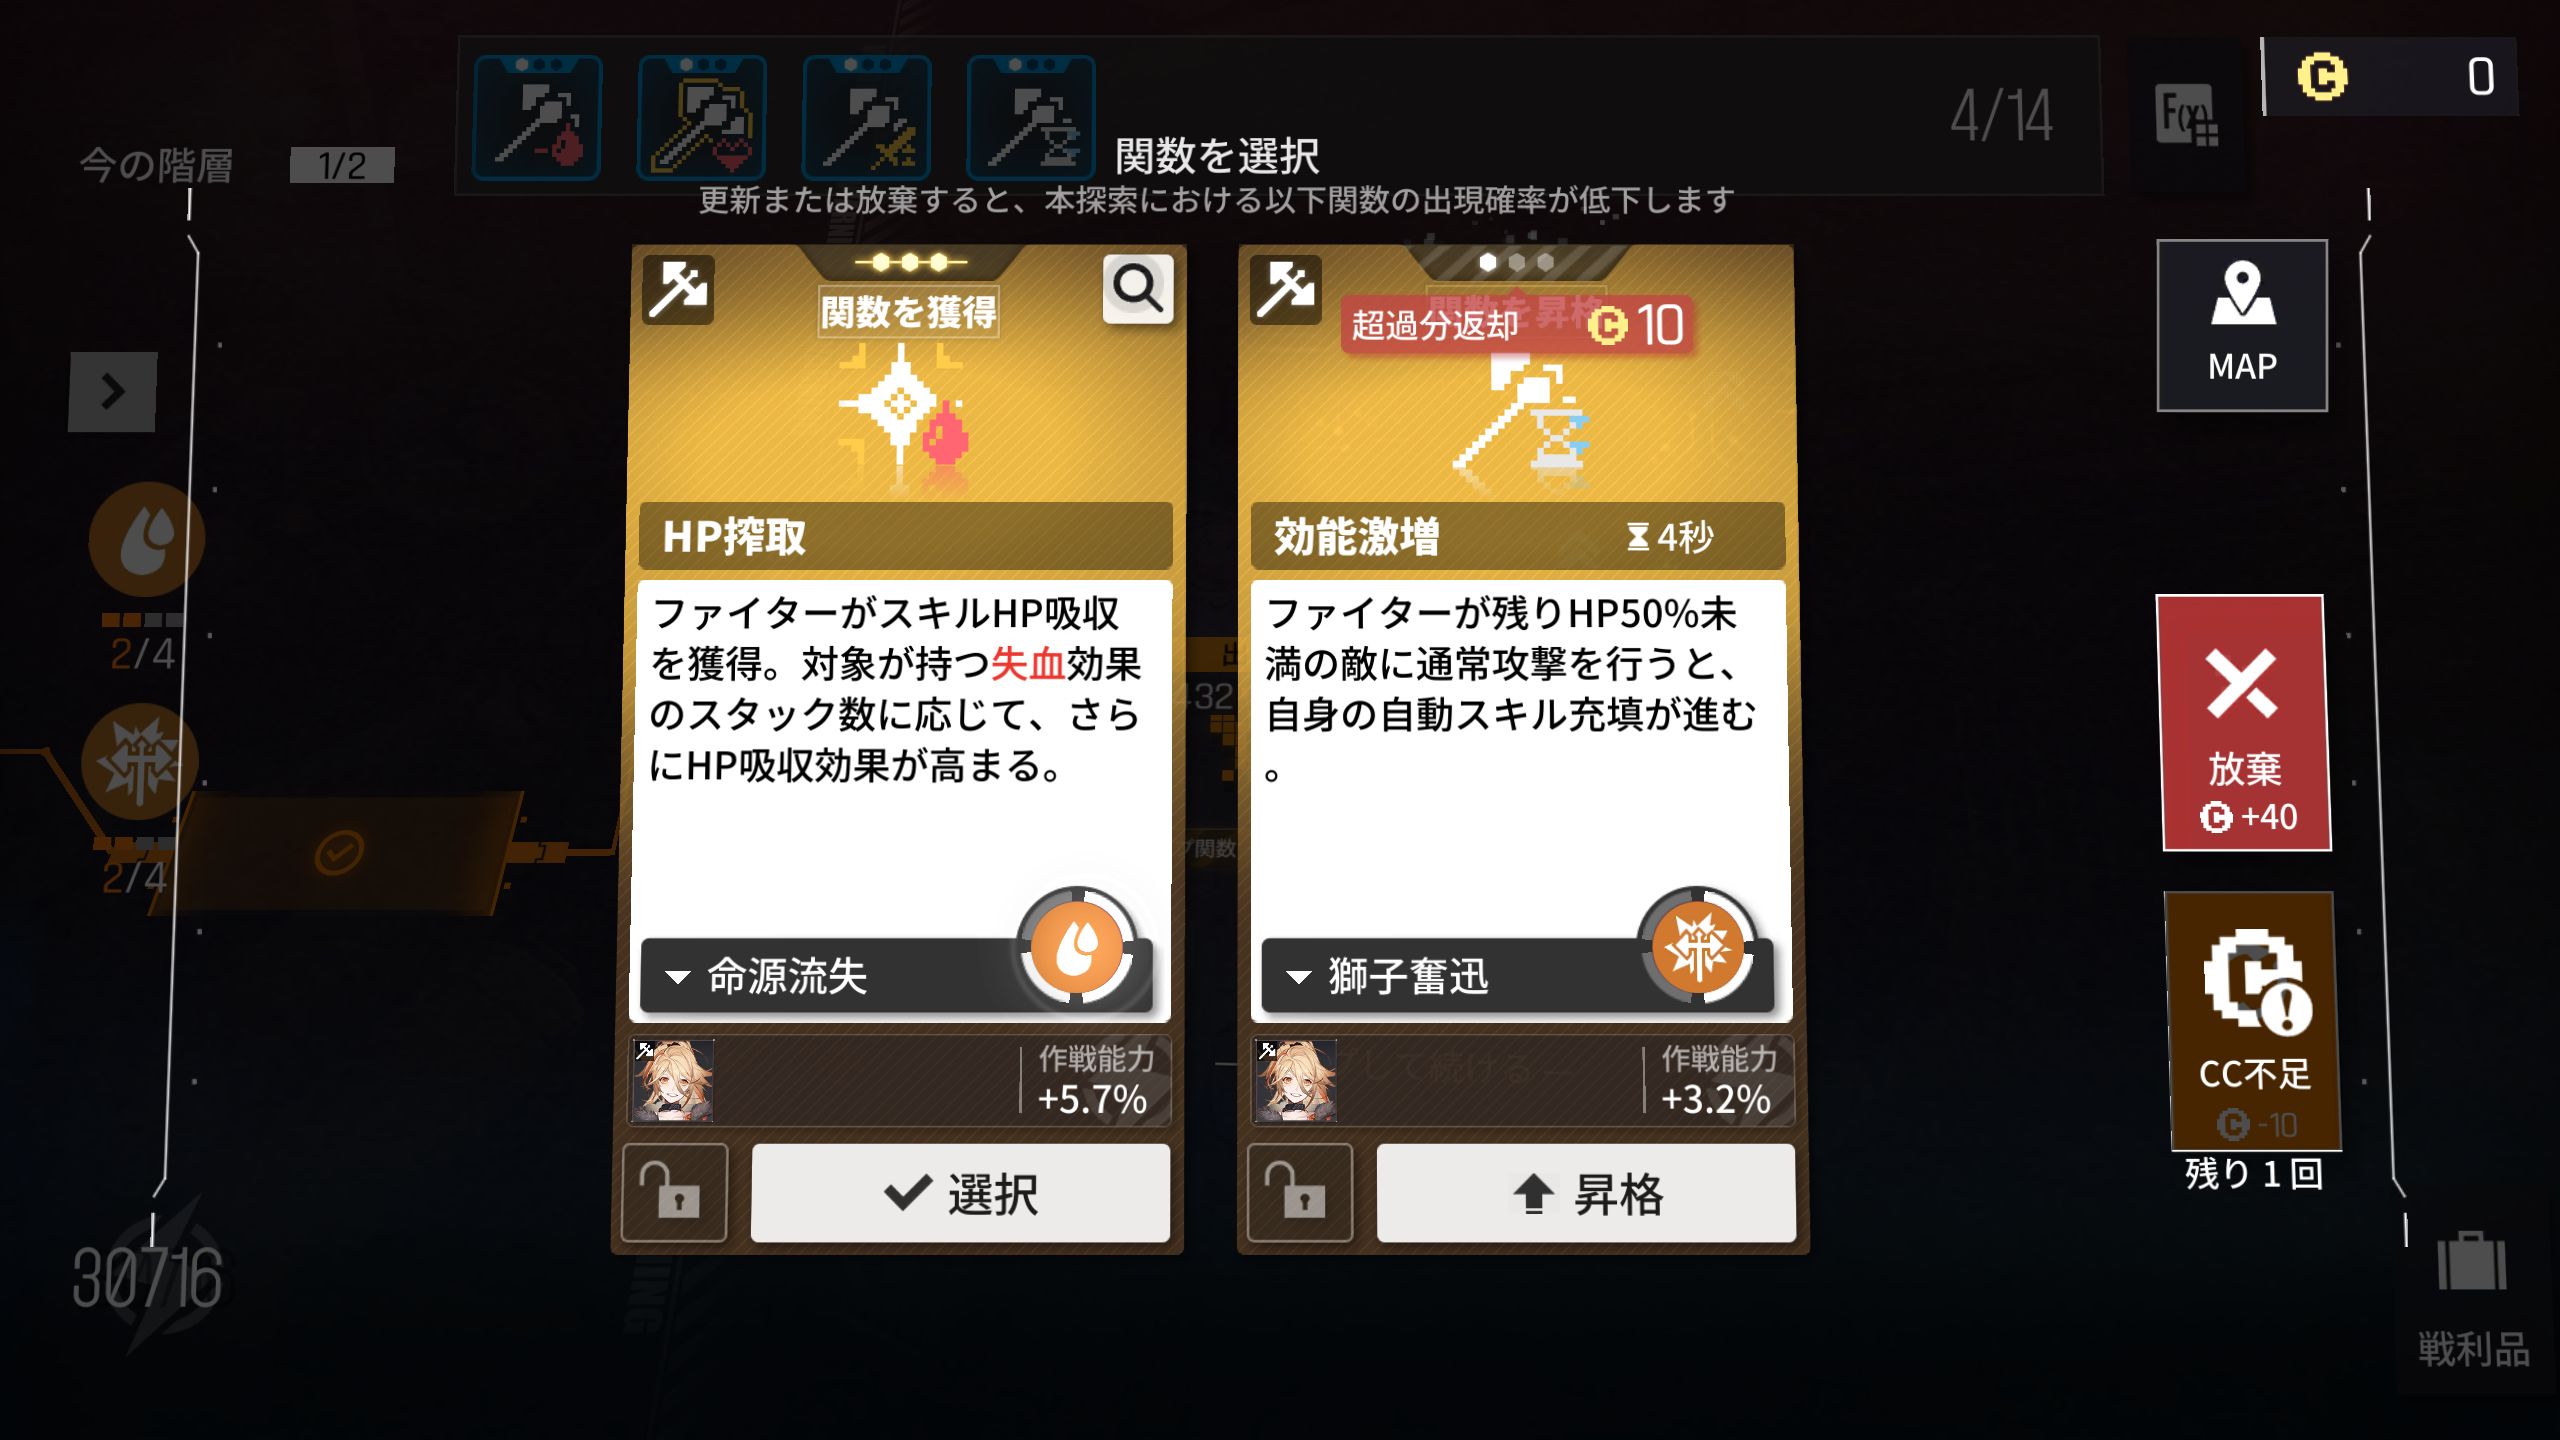2560x1440 pixels.
Task: Select the 獅子奮迅 set icon on the sidebar
Action: [x=140, y=762]
